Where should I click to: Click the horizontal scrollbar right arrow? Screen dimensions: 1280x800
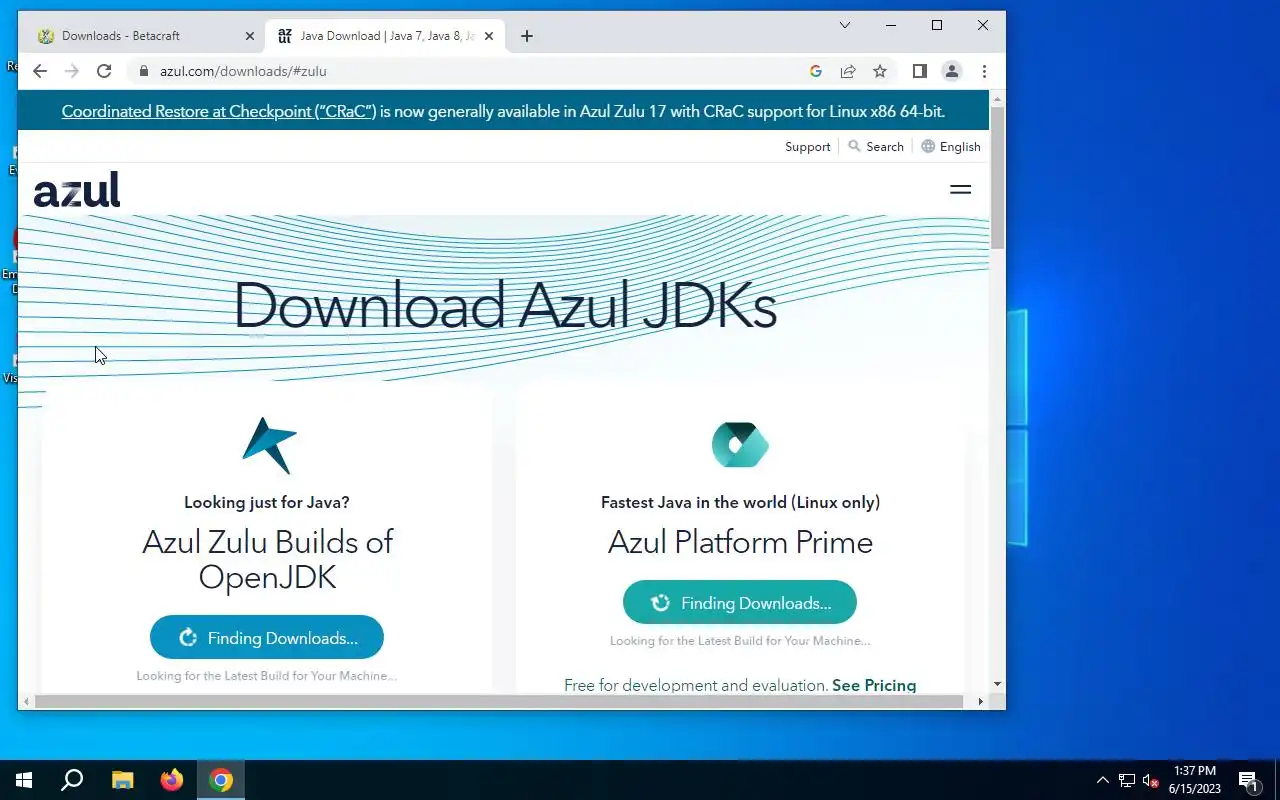tap(980, 702)
